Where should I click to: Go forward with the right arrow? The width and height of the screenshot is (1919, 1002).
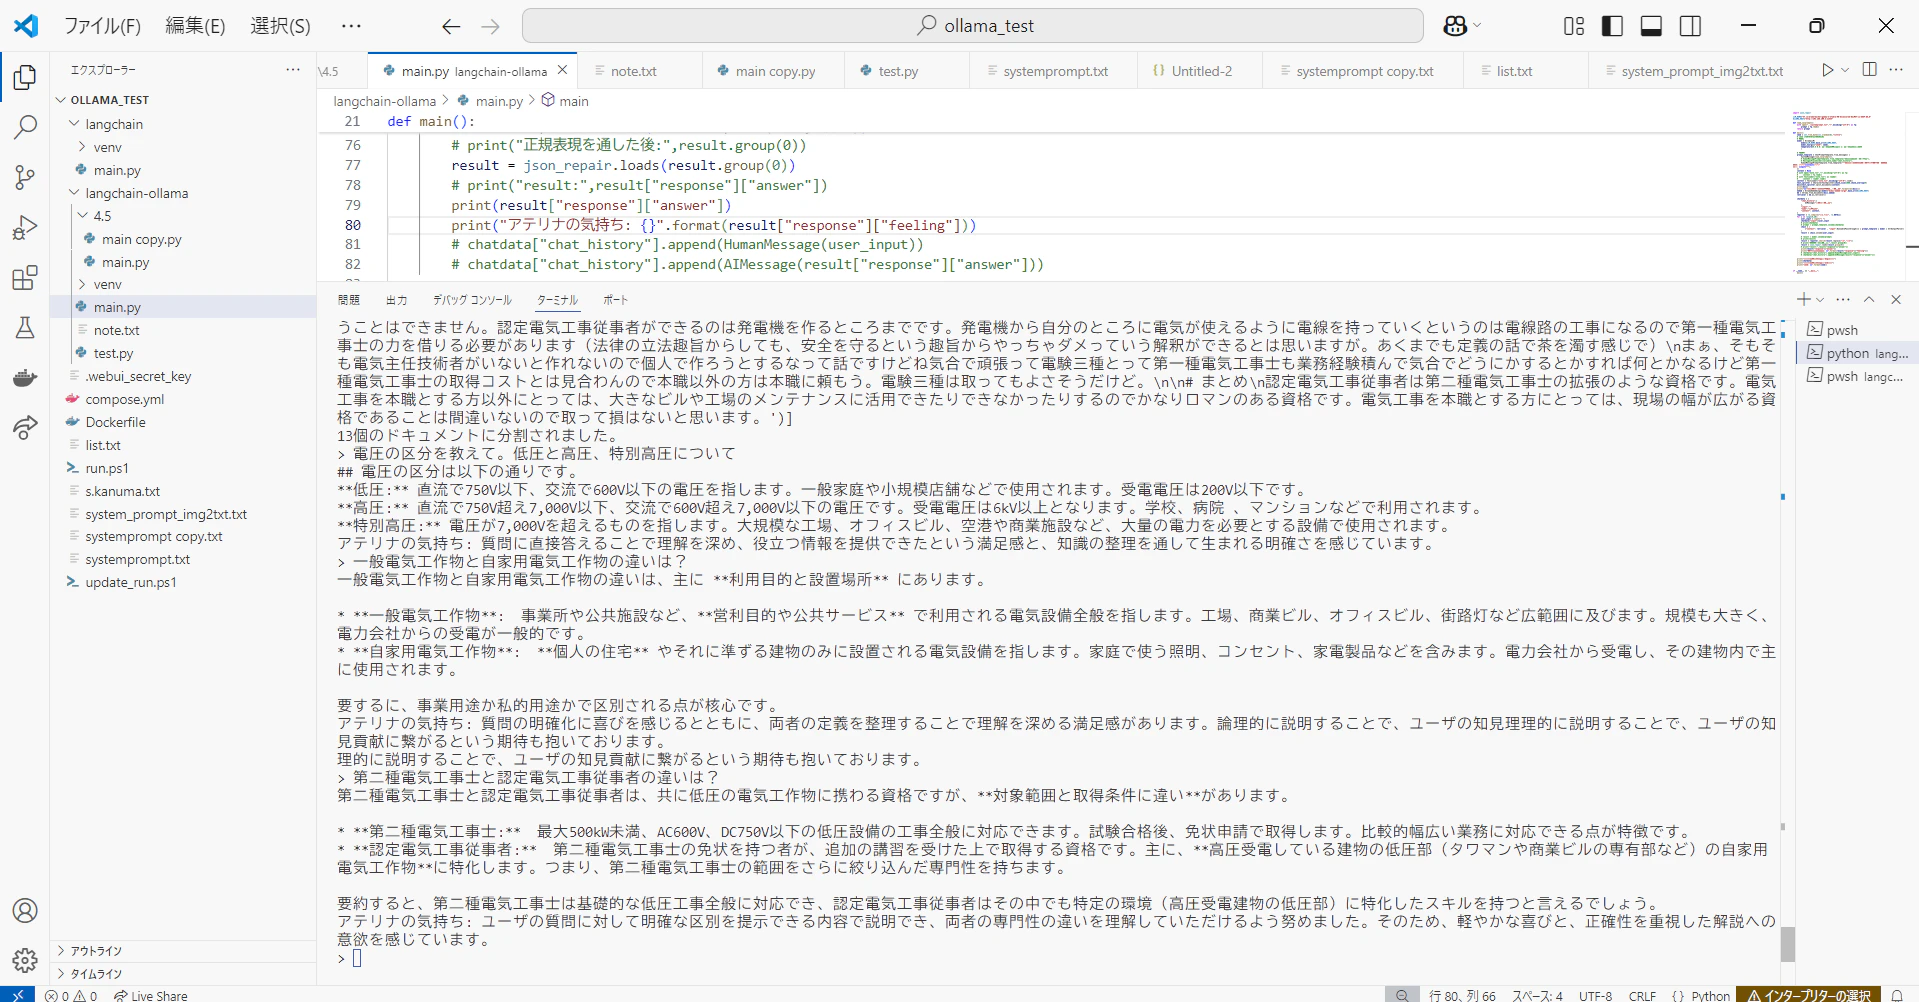[x=490, y=26]
